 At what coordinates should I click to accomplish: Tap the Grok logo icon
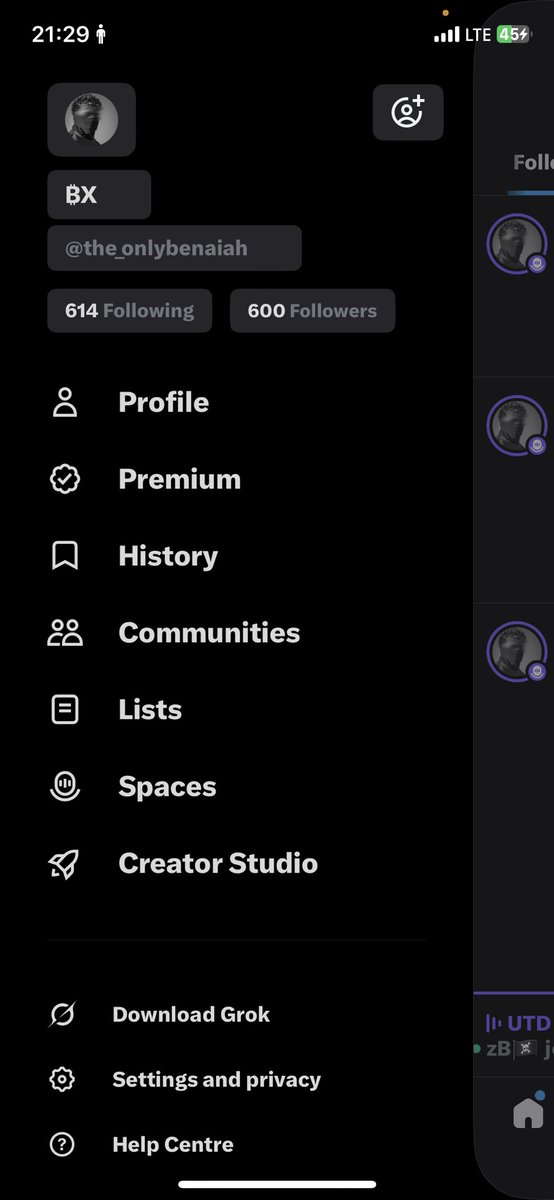(62, 1015)
